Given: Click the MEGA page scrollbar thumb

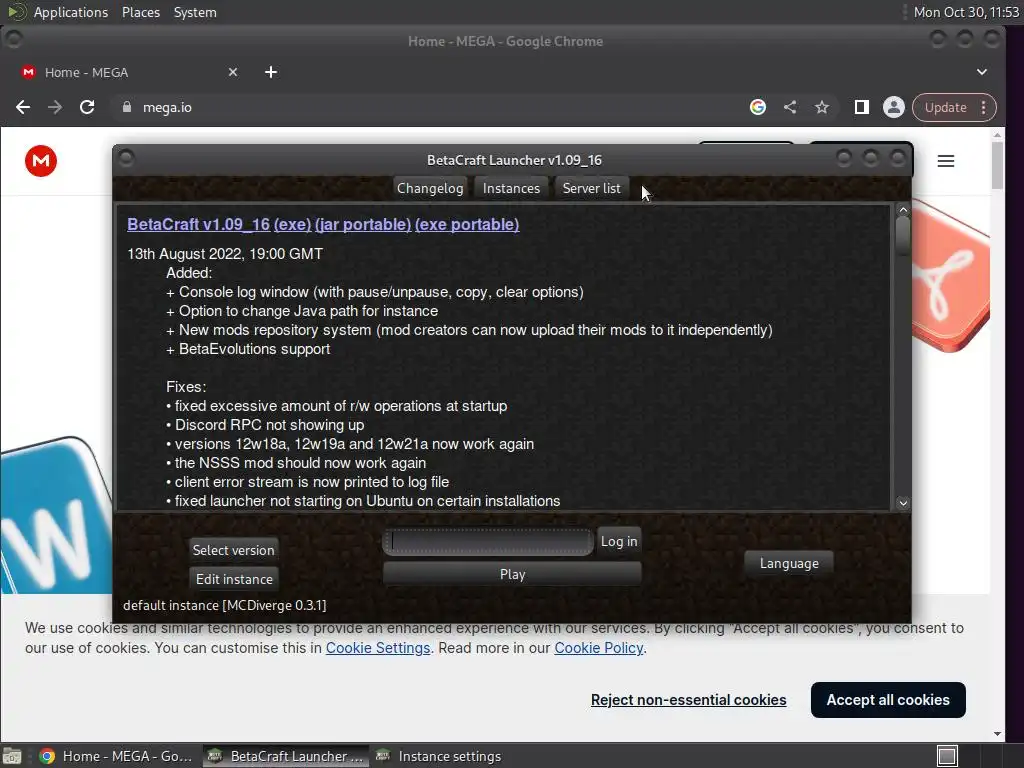Looking at the screenshot, I should (x=997, y=165).
